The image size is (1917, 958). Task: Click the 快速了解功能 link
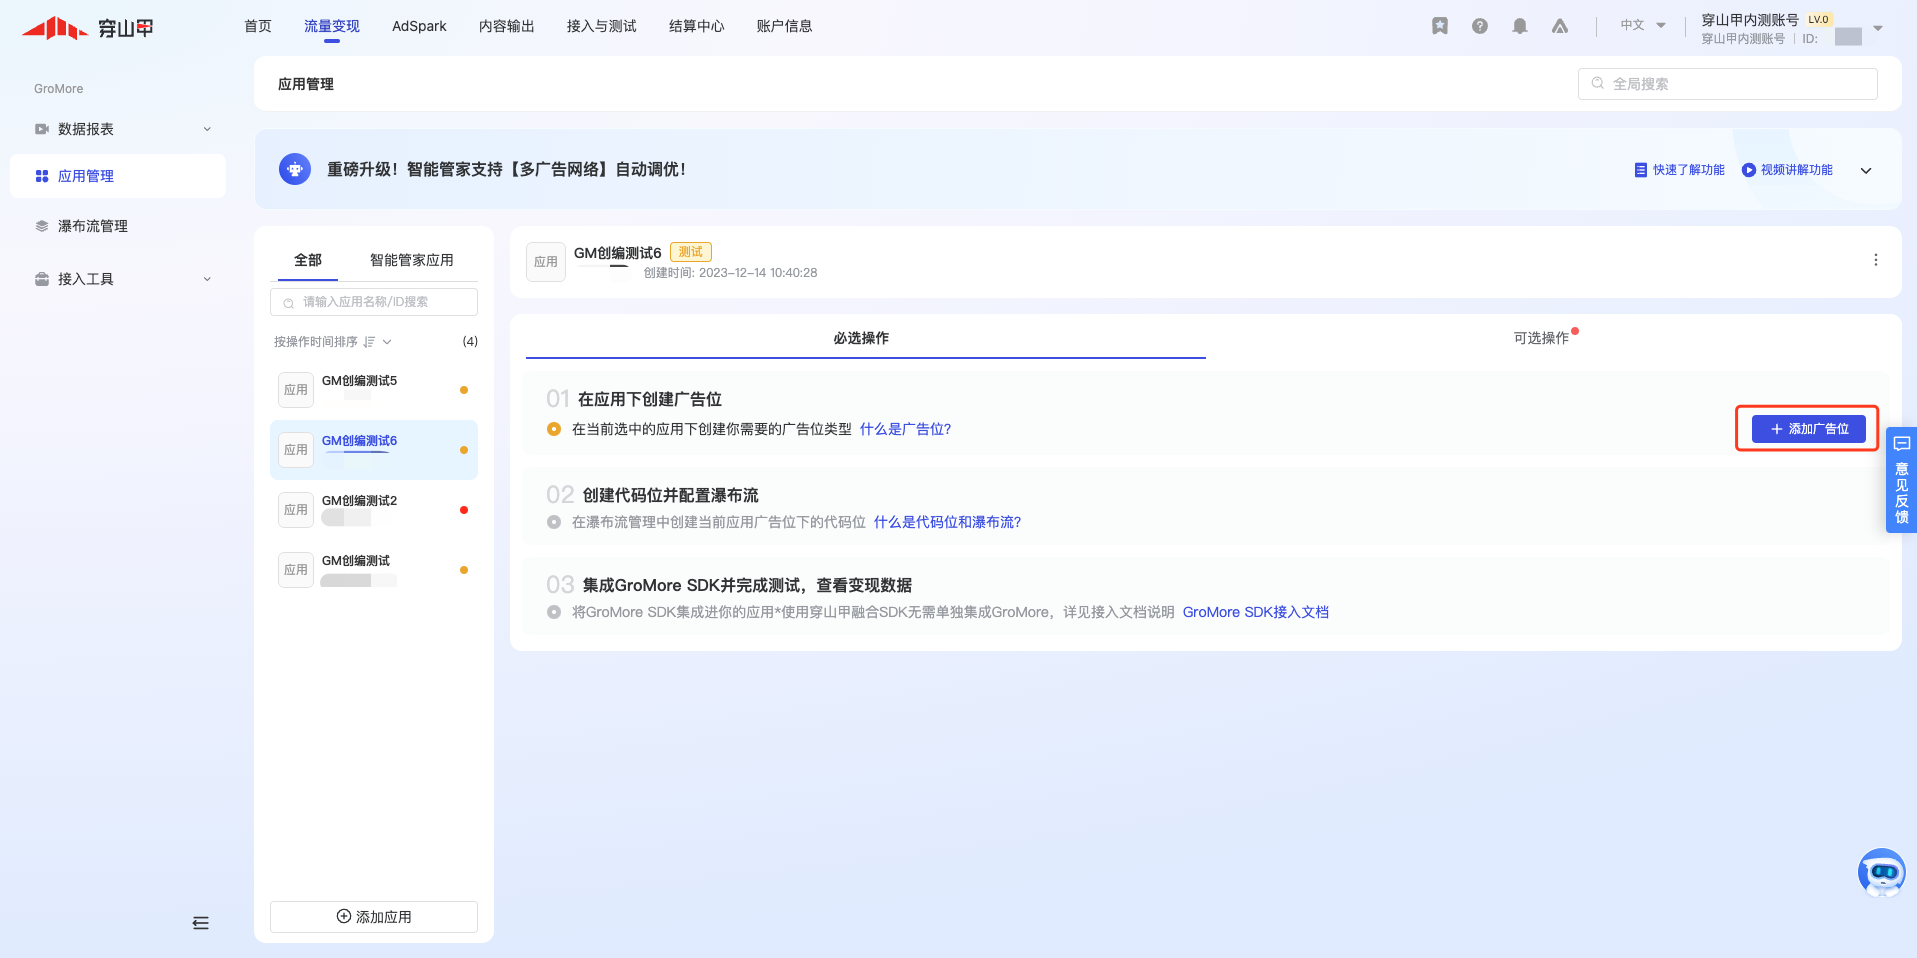[1680, 170]
